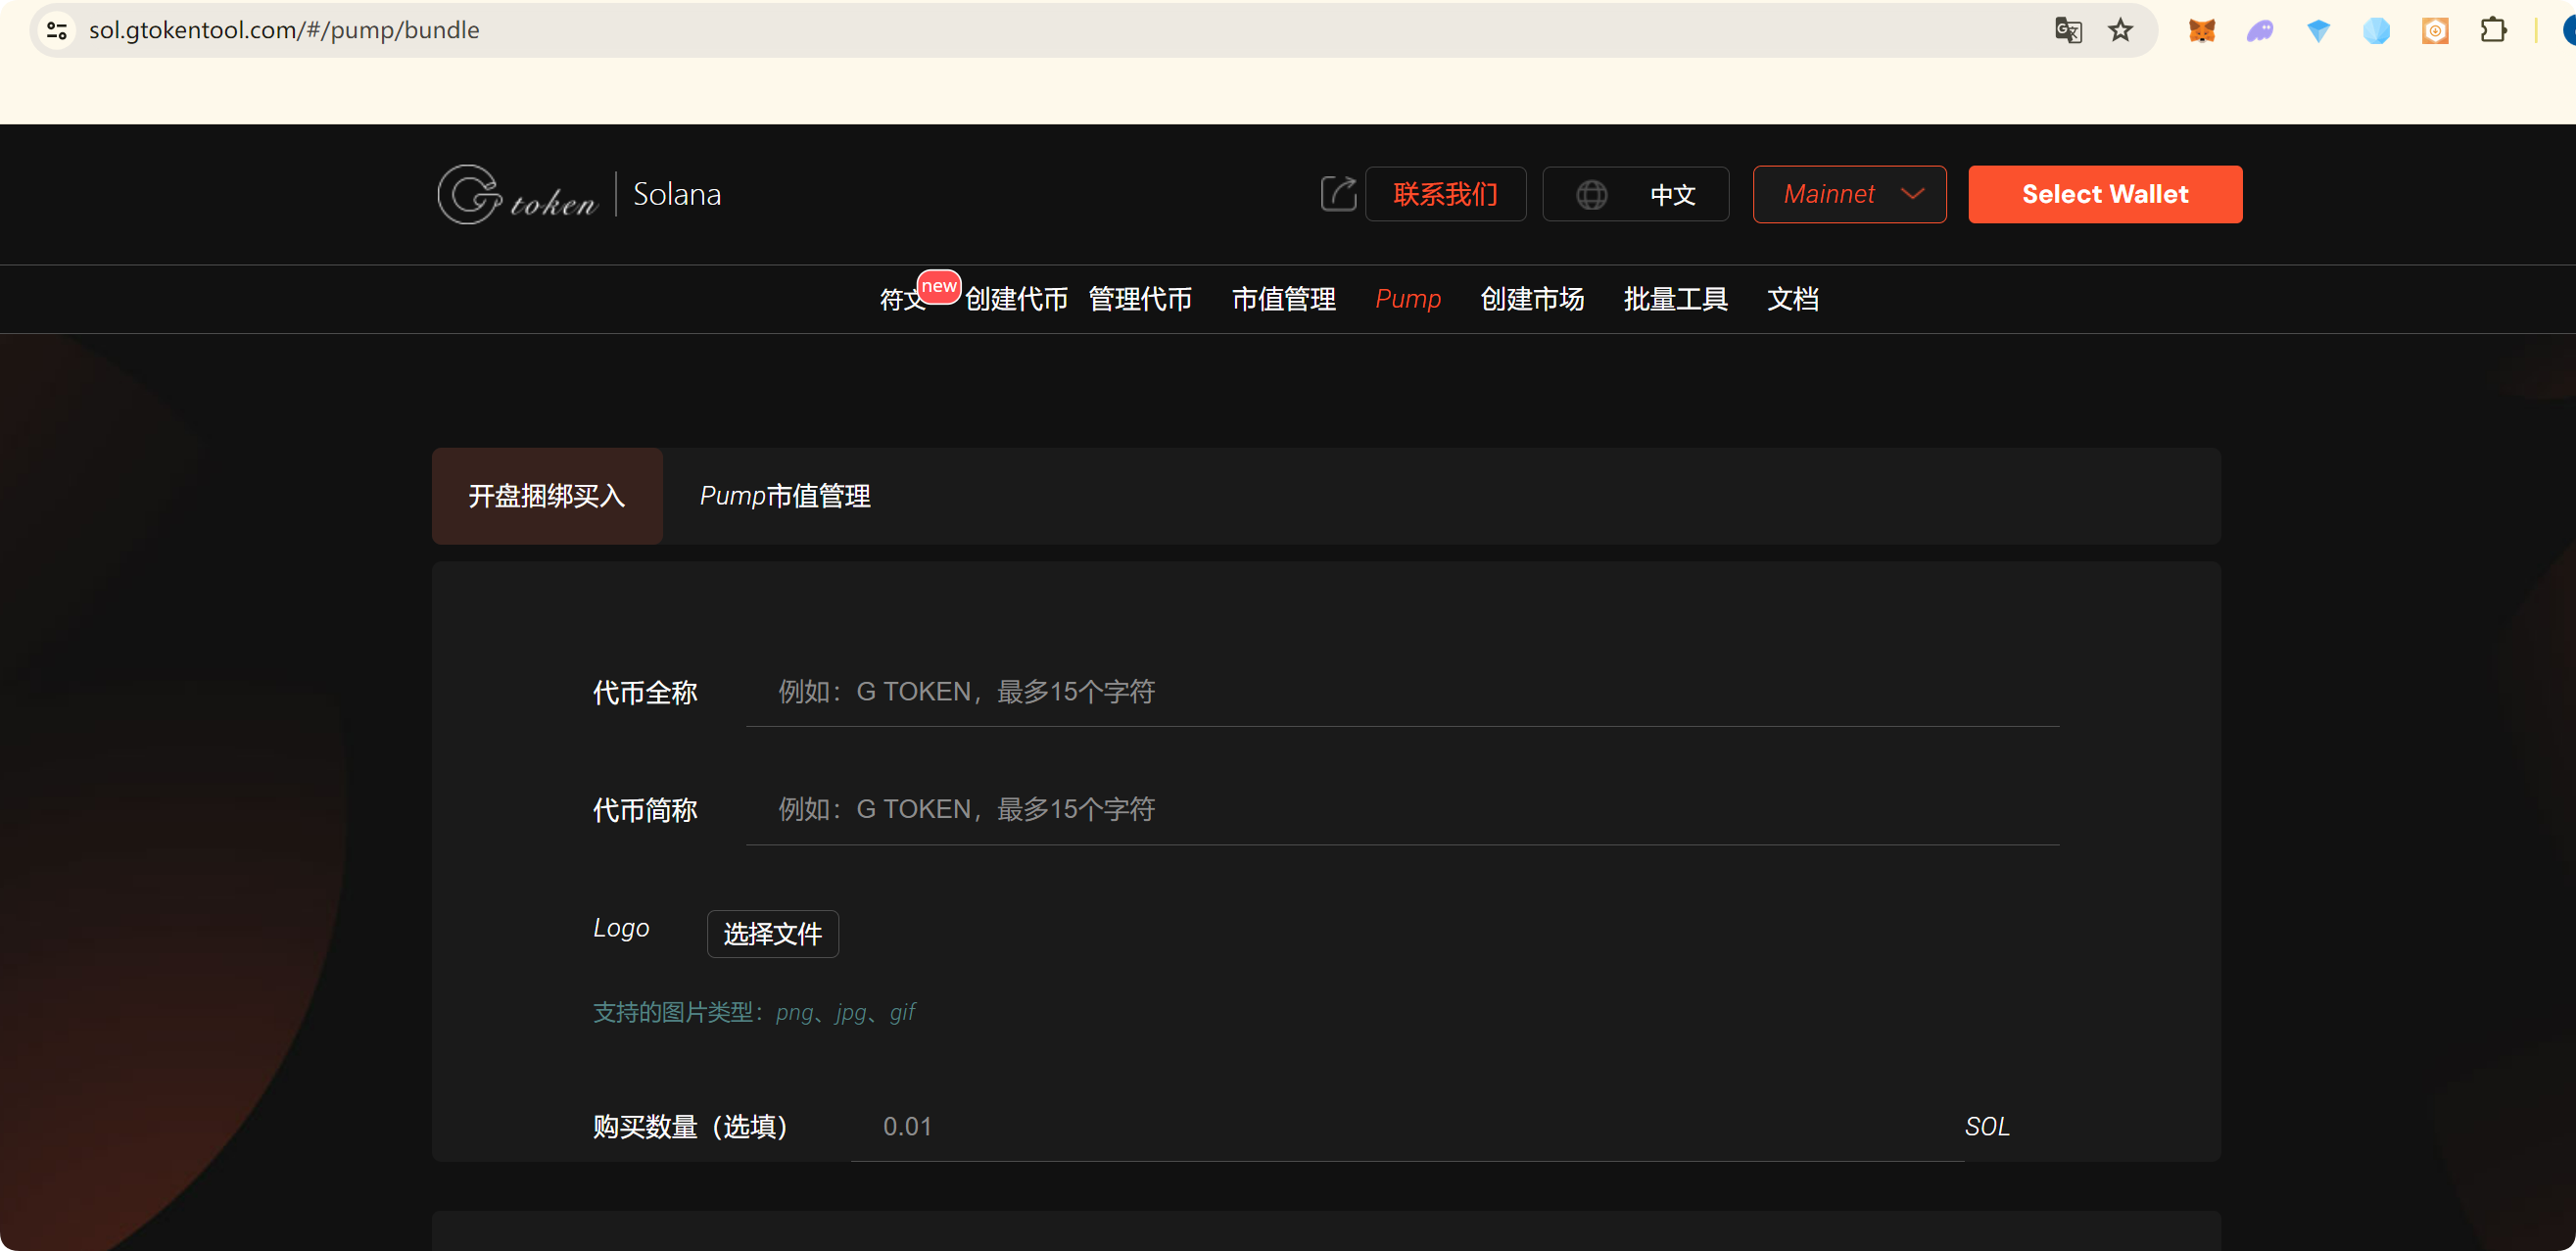Open the purple ghost wallet extension
Image resolution: width=2576 pixels, height=1251 pixels.
2260,31
